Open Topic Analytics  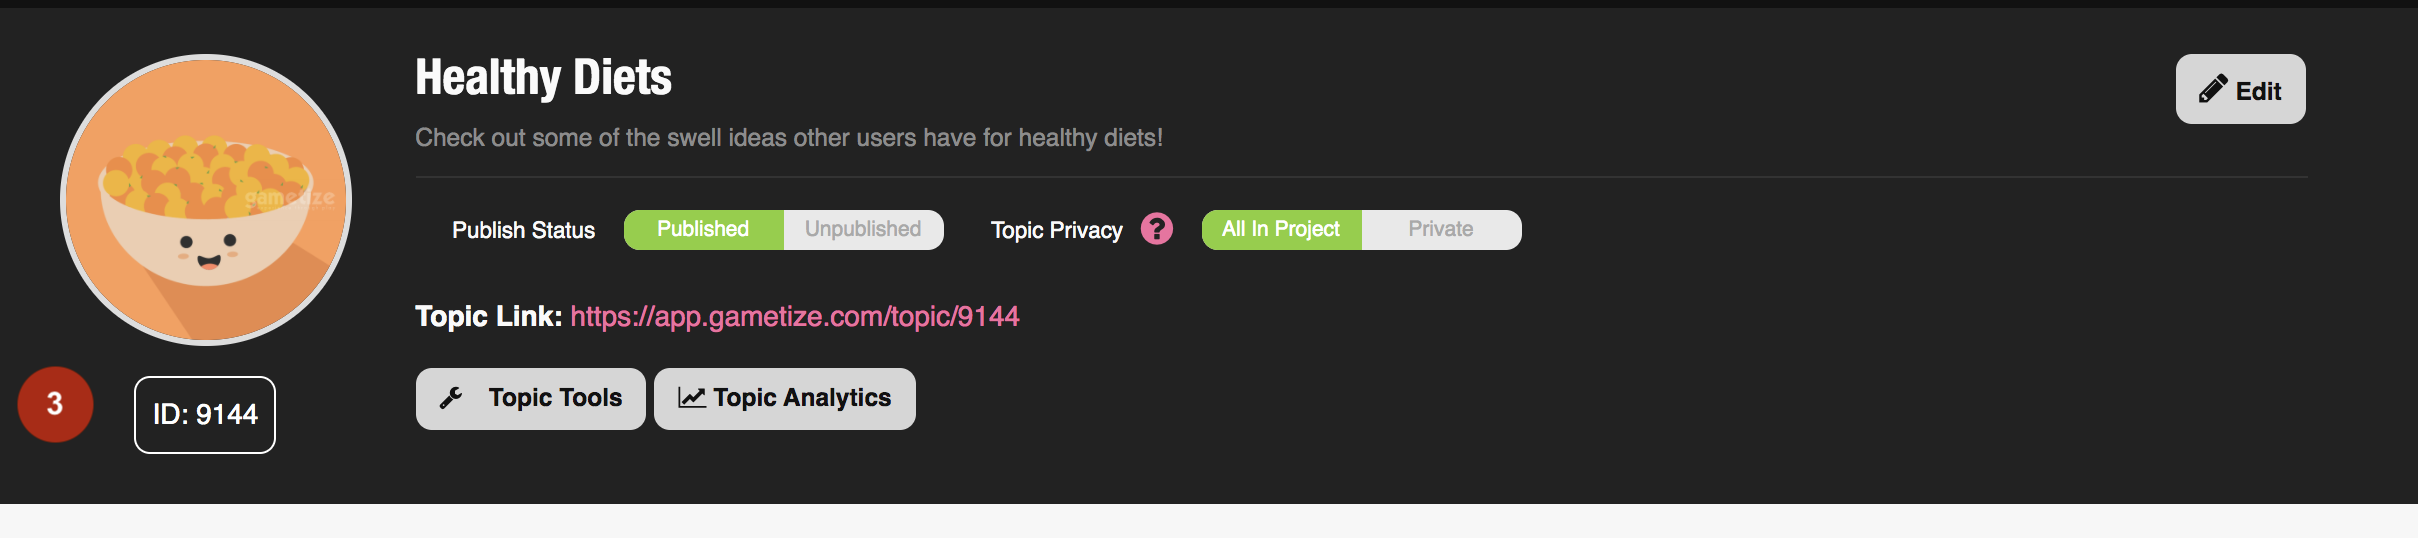click(x=785, y=399)
